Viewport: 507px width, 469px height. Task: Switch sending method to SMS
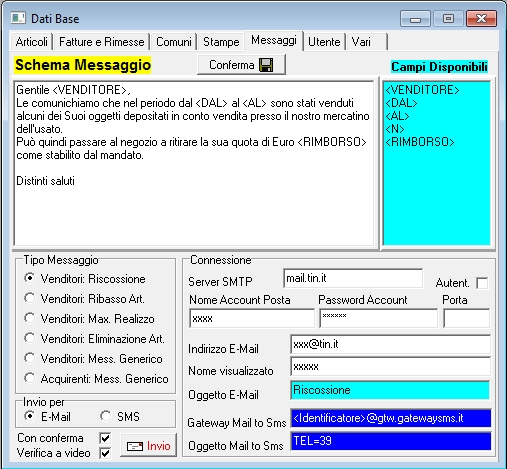click(x=106, y=416)
